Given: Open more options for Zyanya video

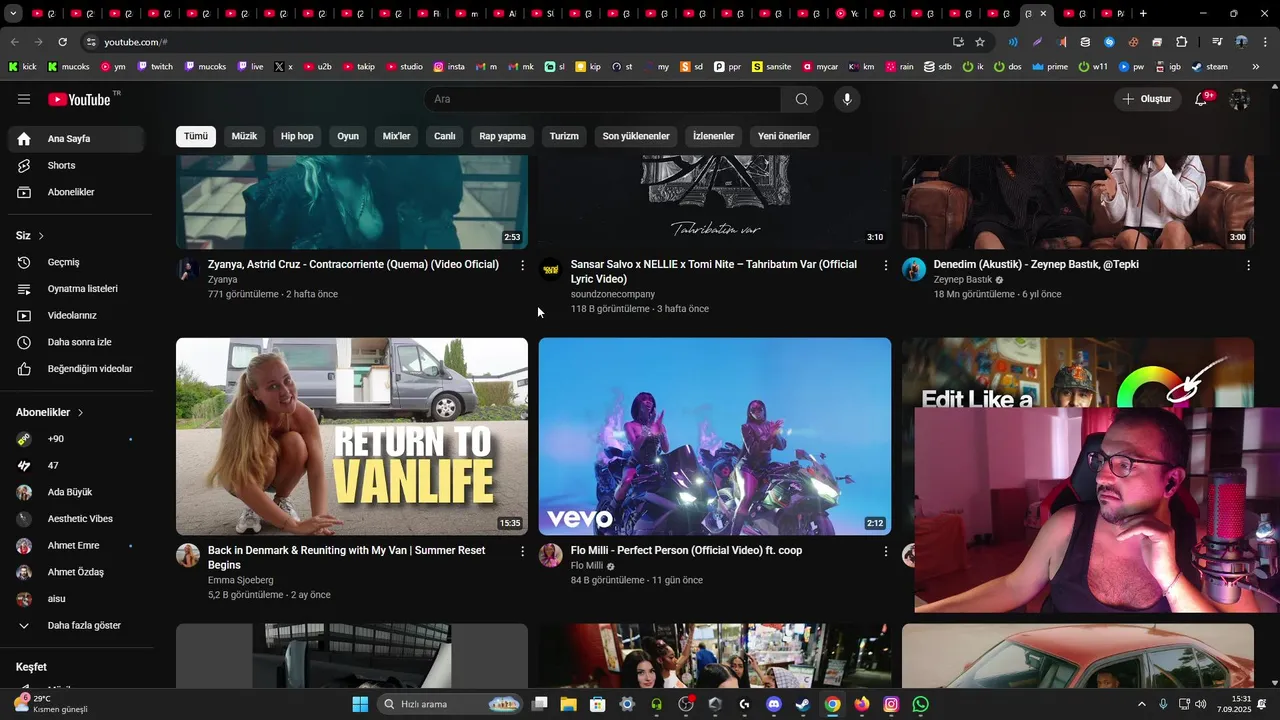Looking at the screenshot, I should 522,265.
